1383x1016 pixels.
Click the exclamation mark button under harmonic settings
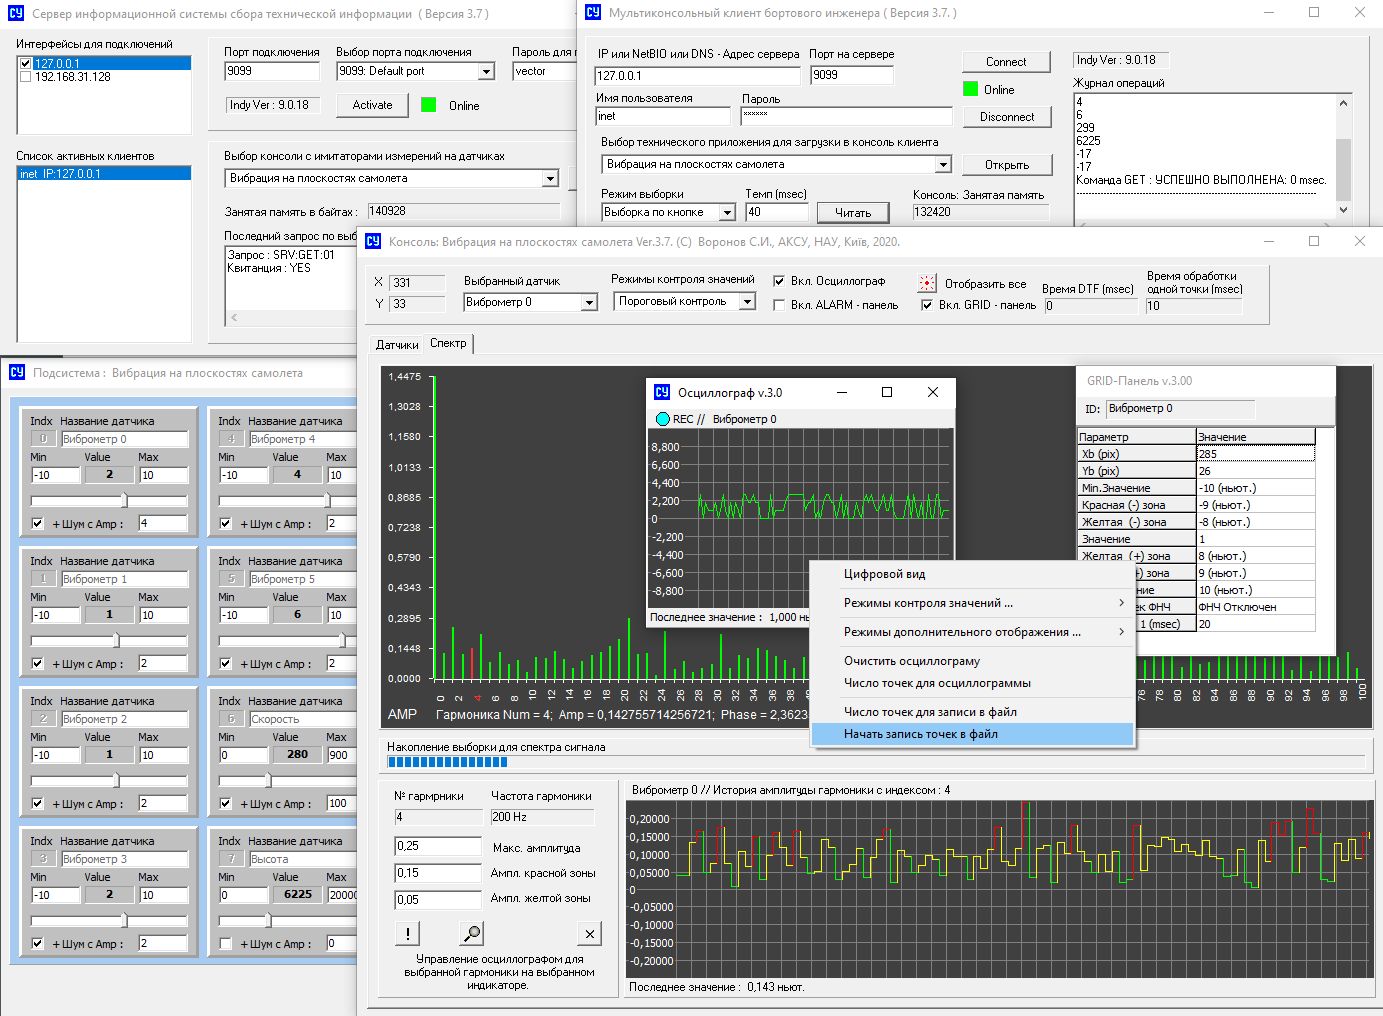pos(408,933)
